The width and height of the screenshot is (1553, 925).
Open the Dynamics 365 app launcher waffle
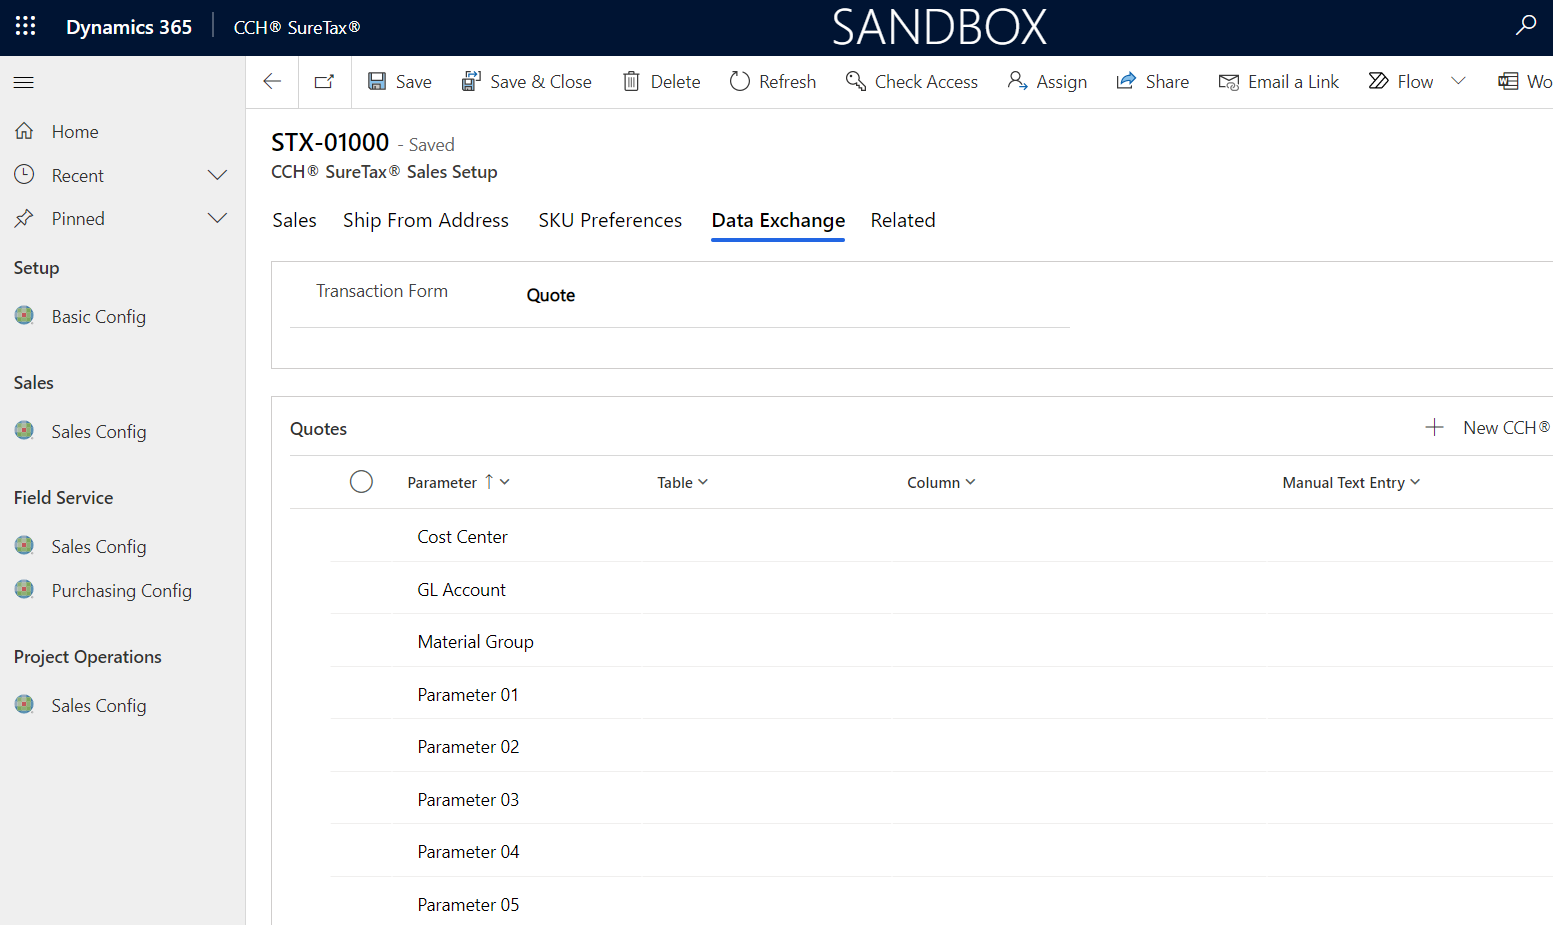(26, 27)
